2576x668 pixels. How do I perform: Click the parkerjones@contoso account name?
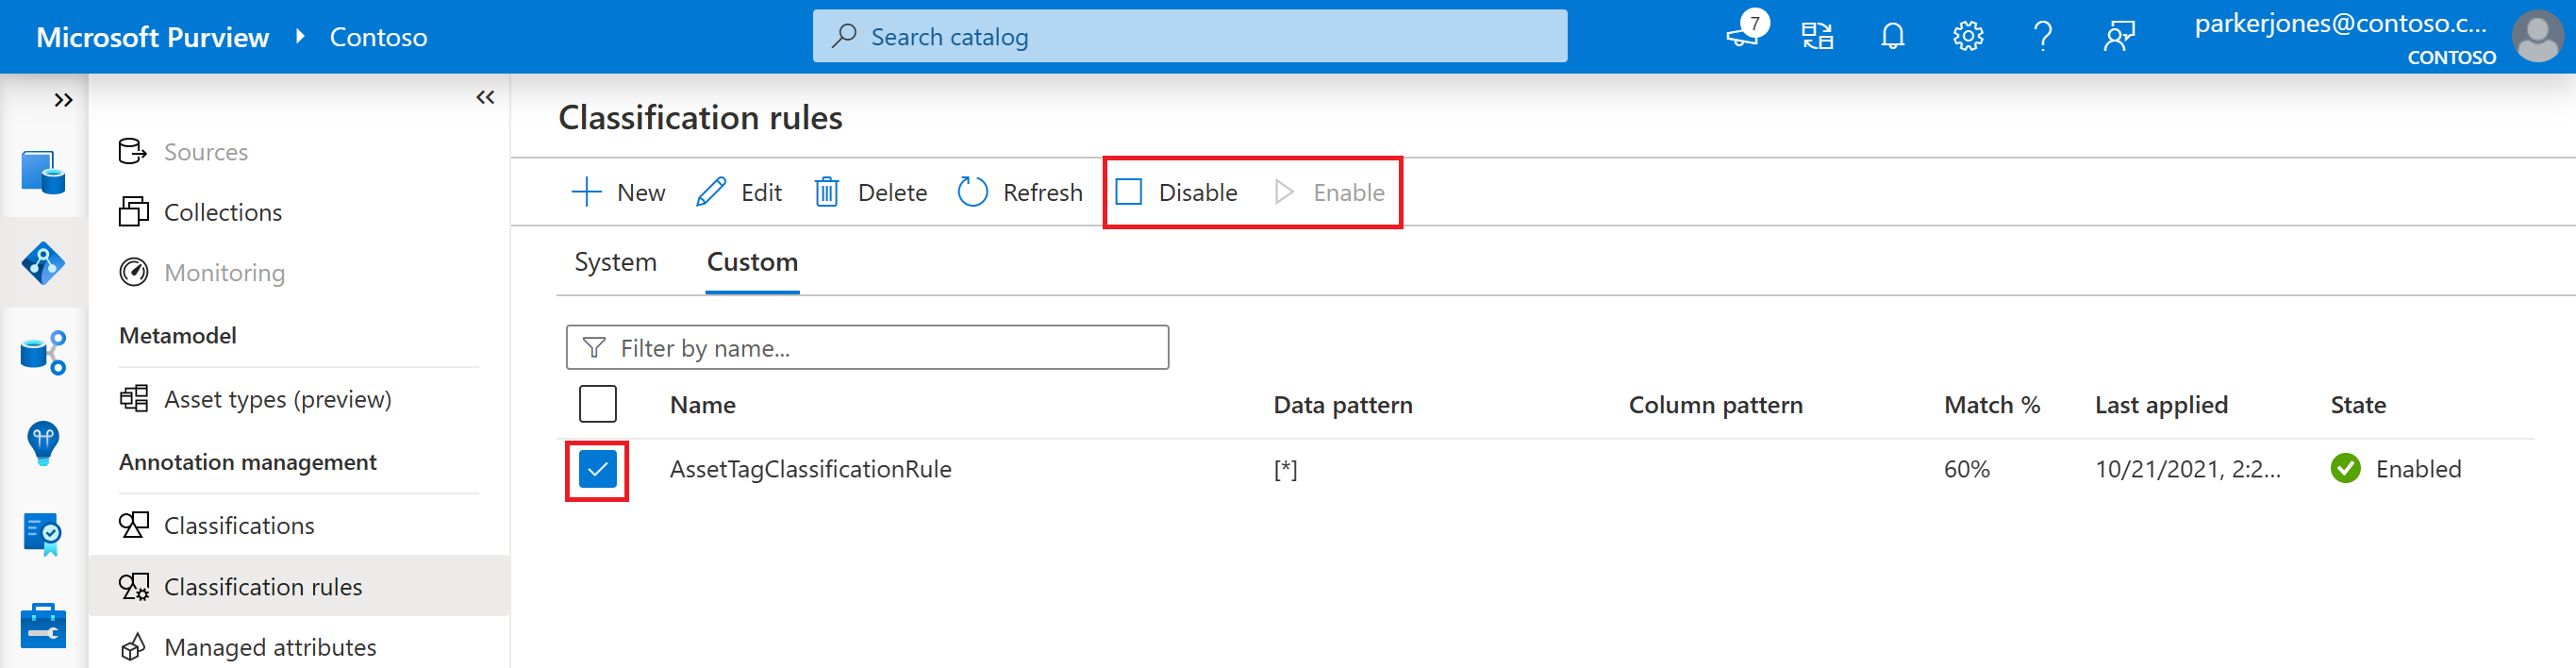pos(2340,24)
